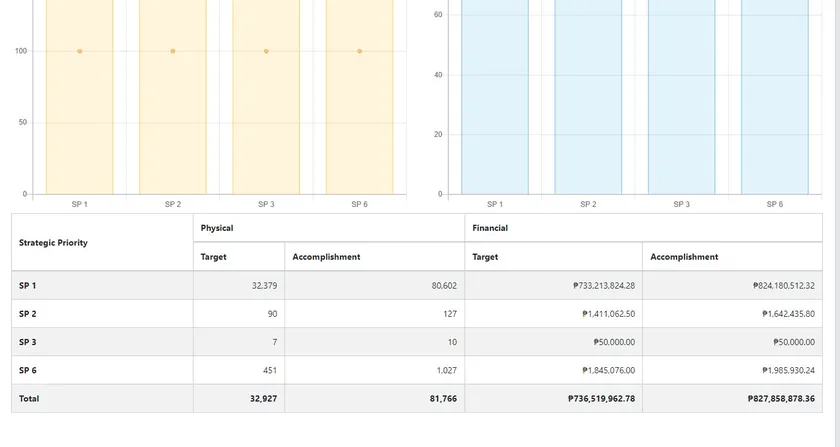Click the 90 physical target cell
840x447 pixels.
239,314
